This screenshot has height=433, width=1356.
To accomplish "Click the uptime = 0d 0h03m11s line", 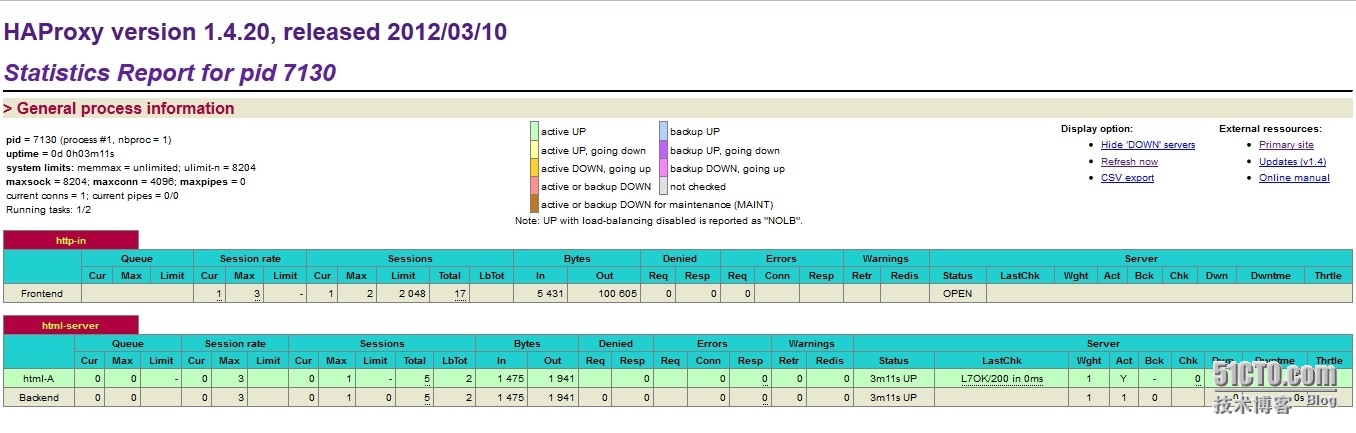I will click(x=60, y=154).
